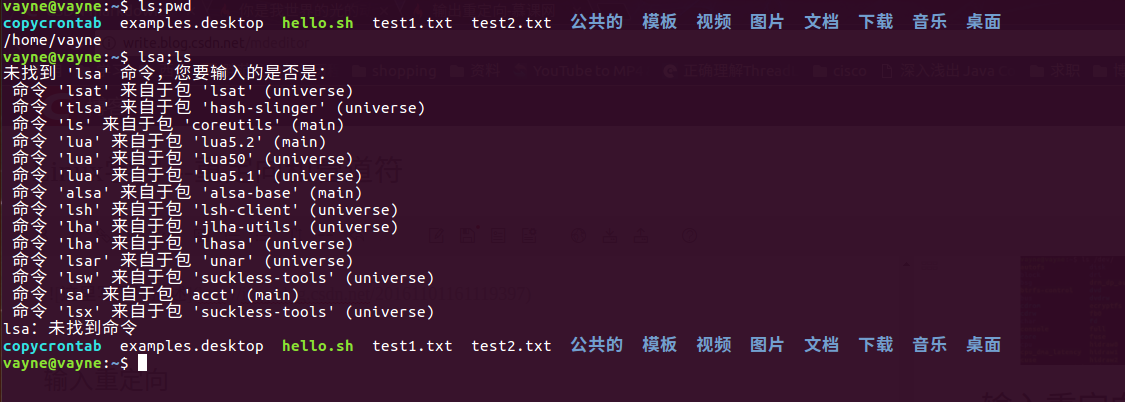The height and width of the screenshot is (402, 1125).
Task: Click the 'lsa;ls' command text
Action: [x=164, y=57]
